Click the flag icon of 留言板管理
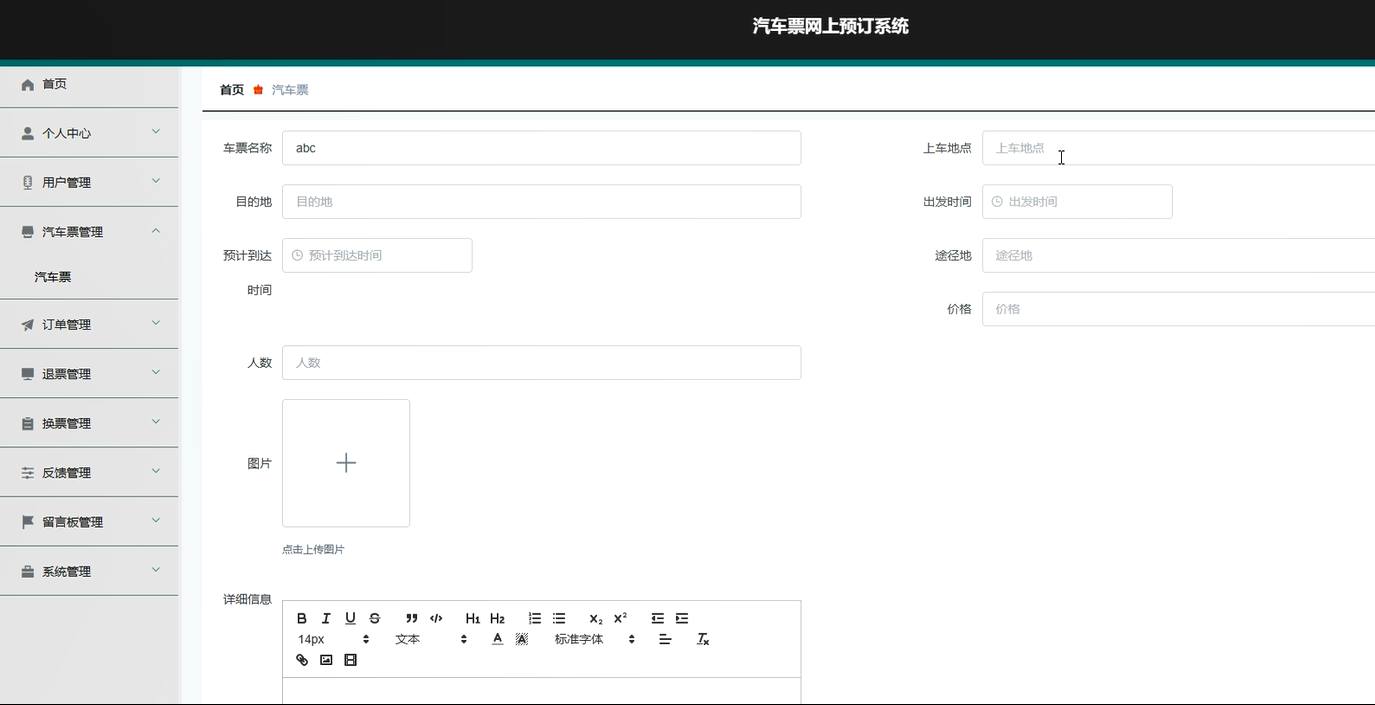Viewport: 1375px width, 705px height. tap(28, 522)
